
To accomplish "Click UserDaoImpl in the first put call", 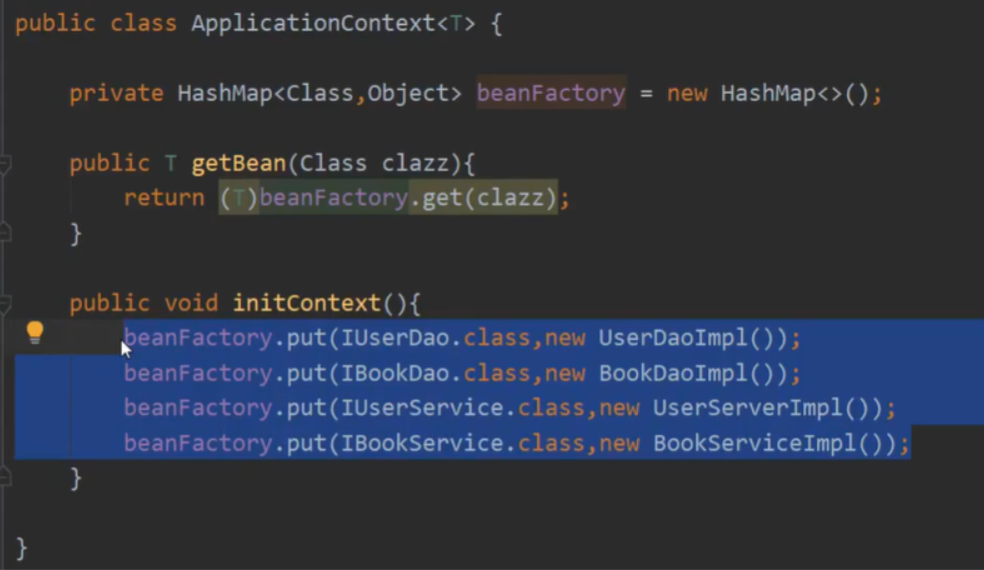I will click(x=673, y=338).
